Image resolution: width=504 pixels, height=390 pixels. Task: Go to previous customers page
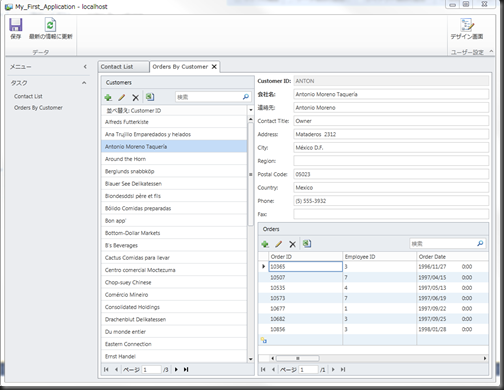tap(116, 369)
